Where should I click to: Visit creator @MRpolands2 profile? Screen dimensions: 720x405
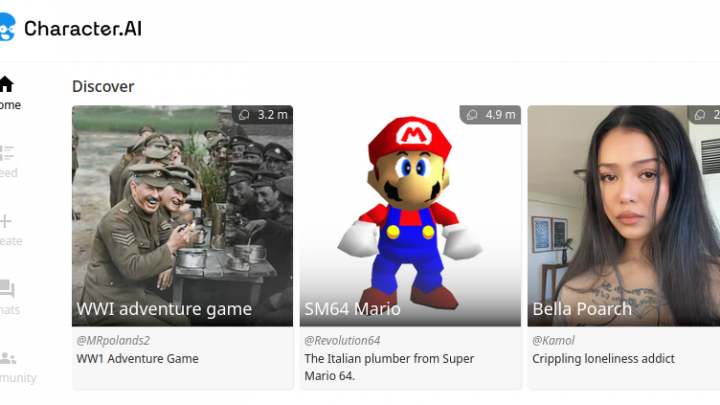pos(113,340)
